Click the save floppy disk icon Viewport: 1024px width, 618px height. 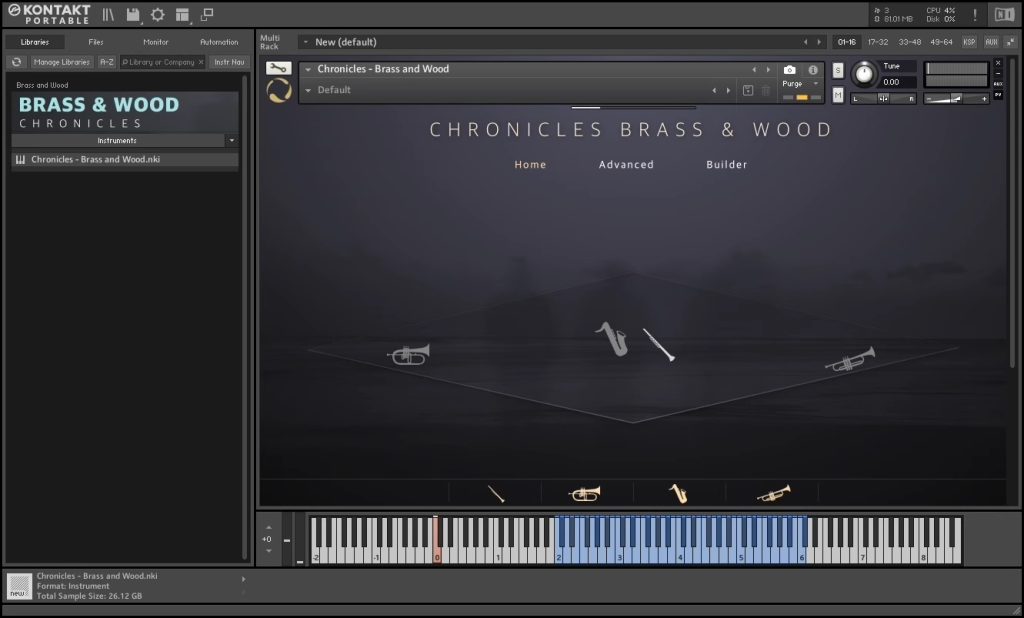tap(132, 14)
